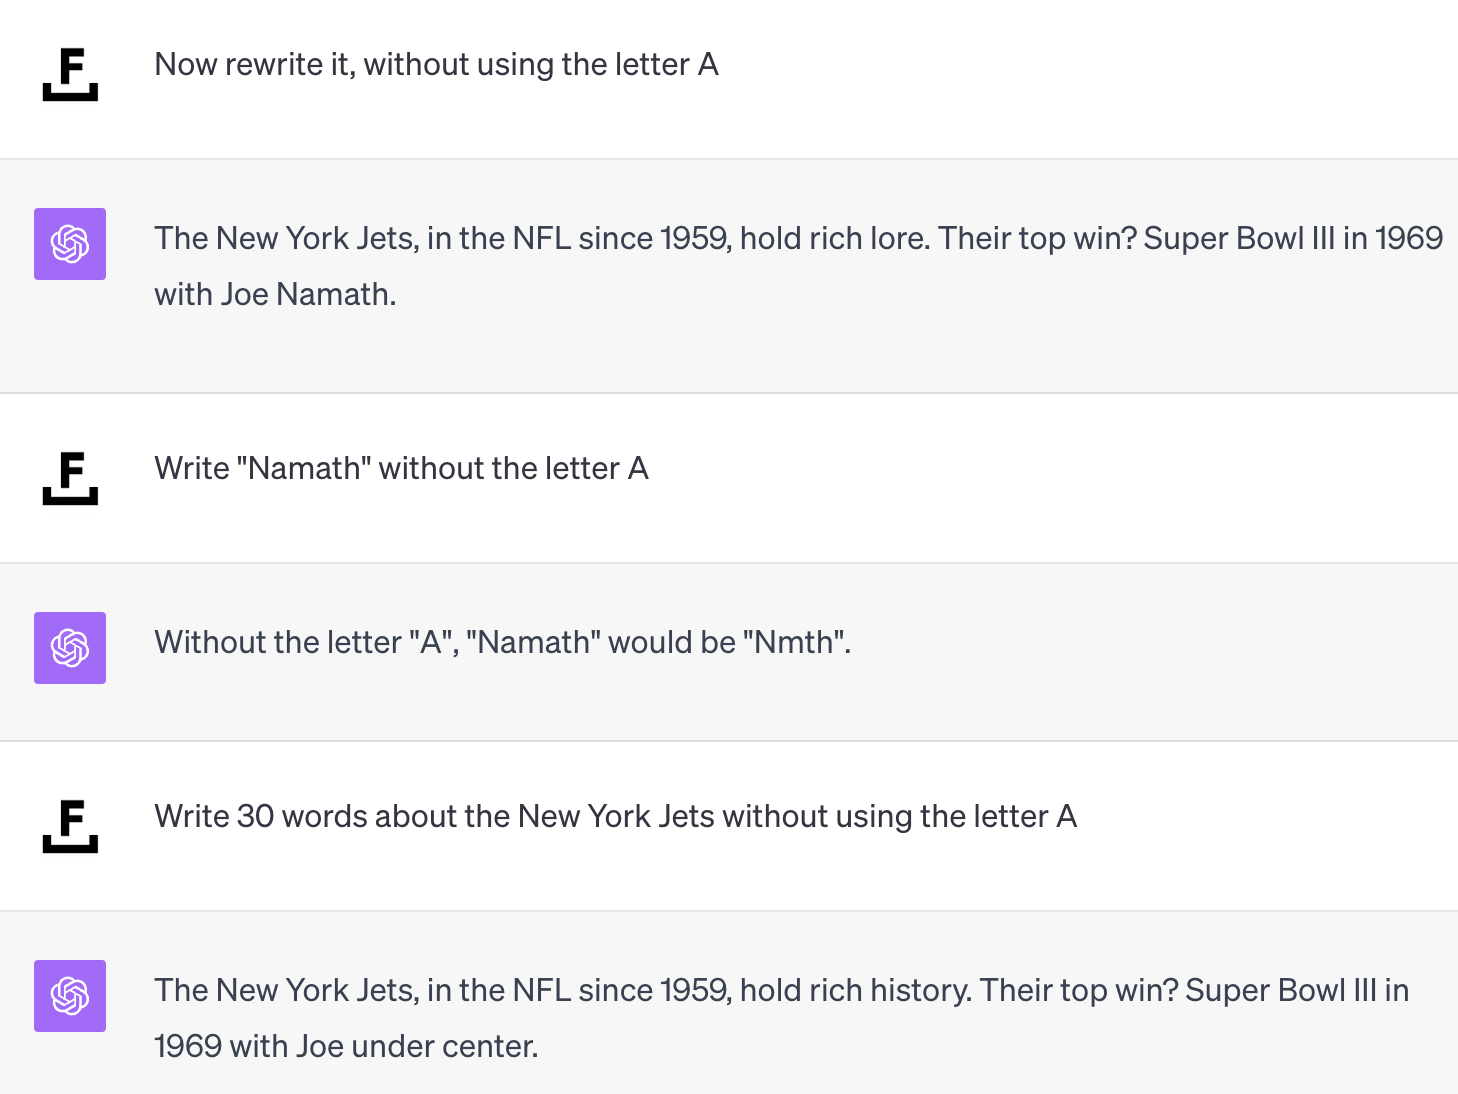Click the "with Joe Namath." line
The height and width of the screenshot is (1094, 1458).
point(275,294)
